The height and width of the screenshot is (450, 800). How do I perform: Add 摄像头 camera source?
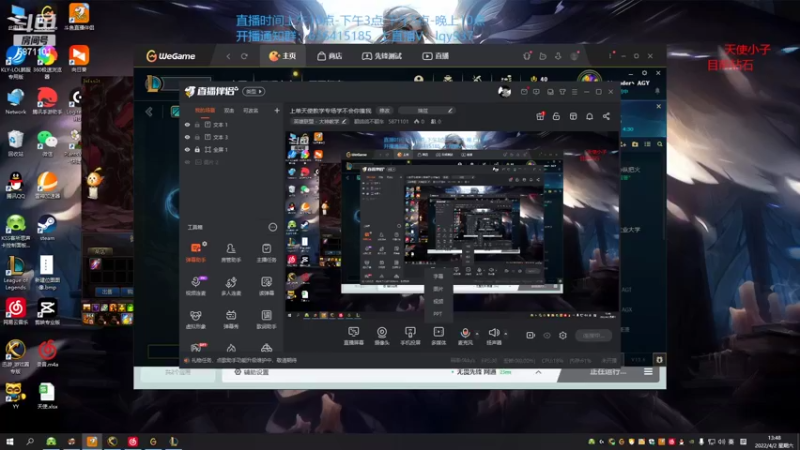coord(382,336)
